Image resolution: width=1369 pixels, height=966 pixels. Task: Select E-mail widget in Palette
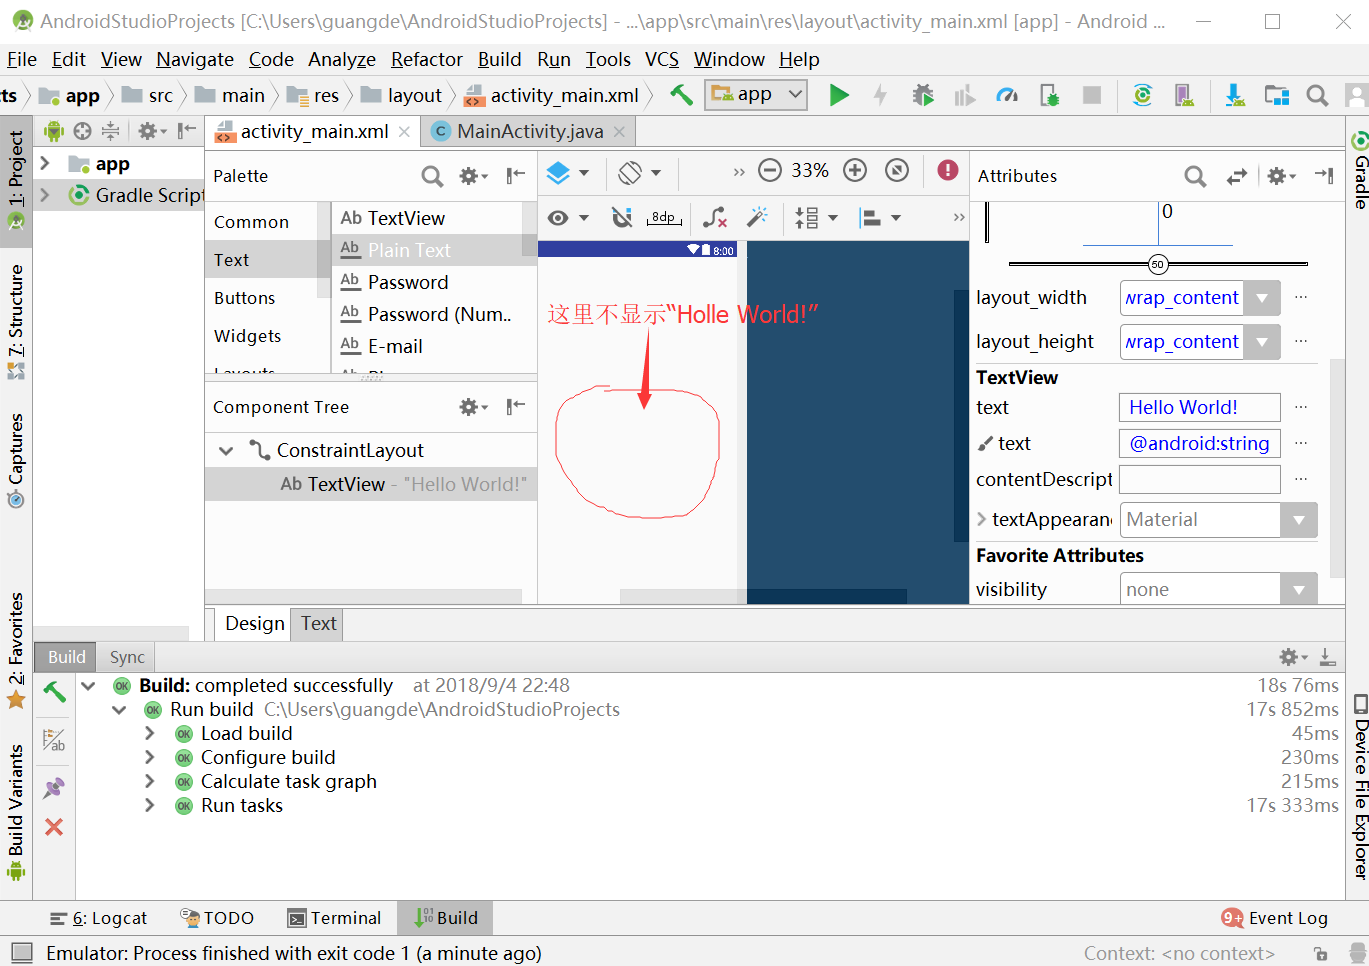point(382,346)
